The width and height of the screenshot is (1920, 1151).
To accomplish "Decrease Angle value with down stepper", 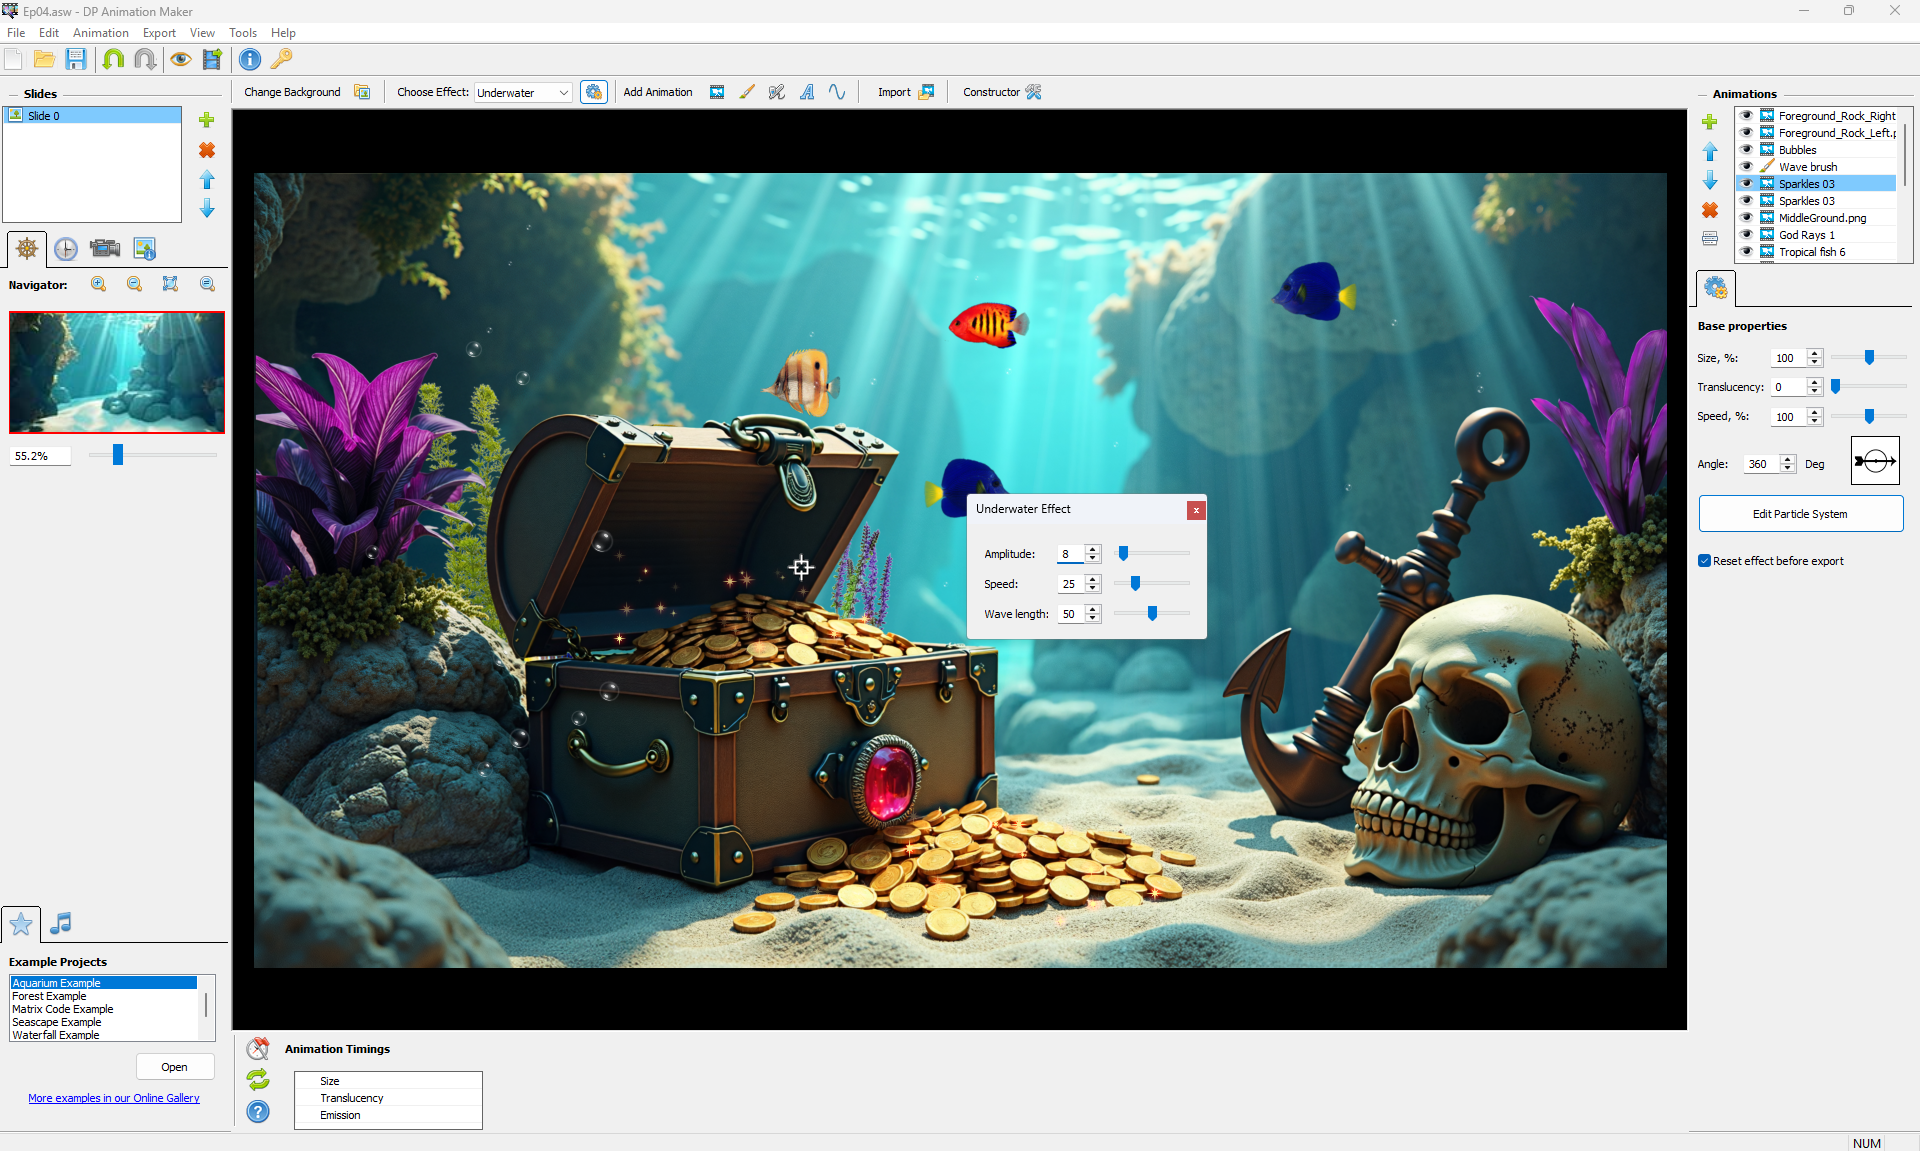I will coord(1788,469).
